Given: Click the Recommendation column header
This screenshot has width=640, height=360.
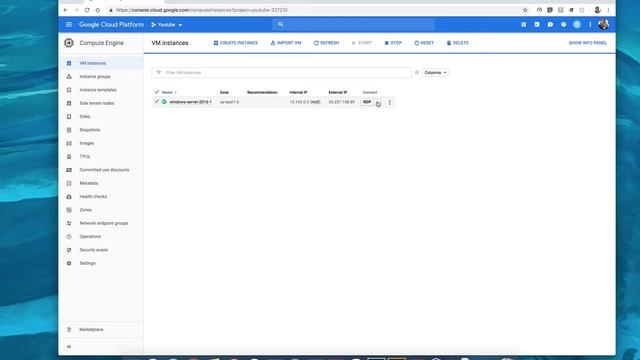Looking at the screenshot, I should 262,93.
